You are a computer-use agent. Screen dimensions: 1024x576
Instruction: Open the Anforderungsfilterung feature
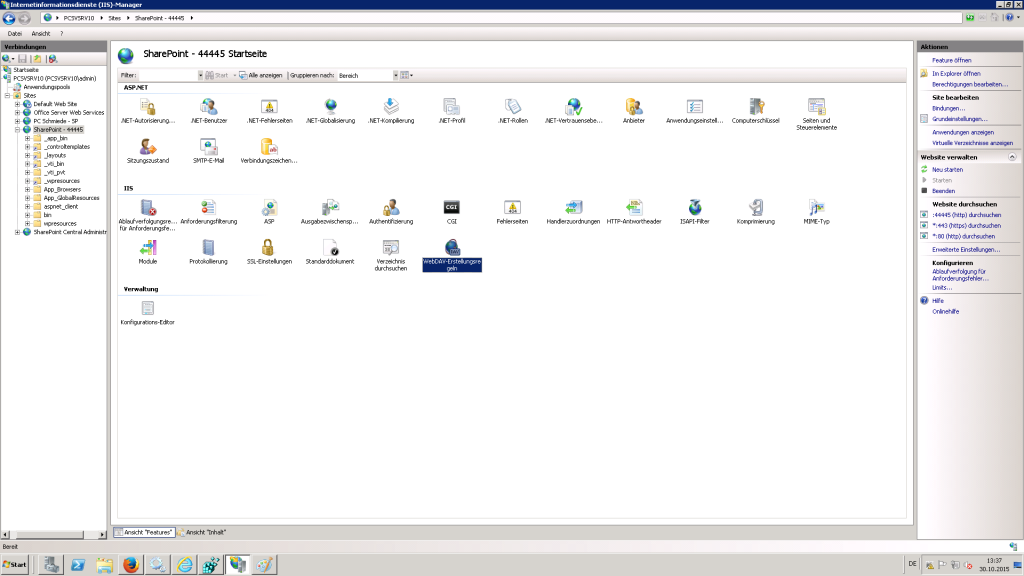point(208,212)
